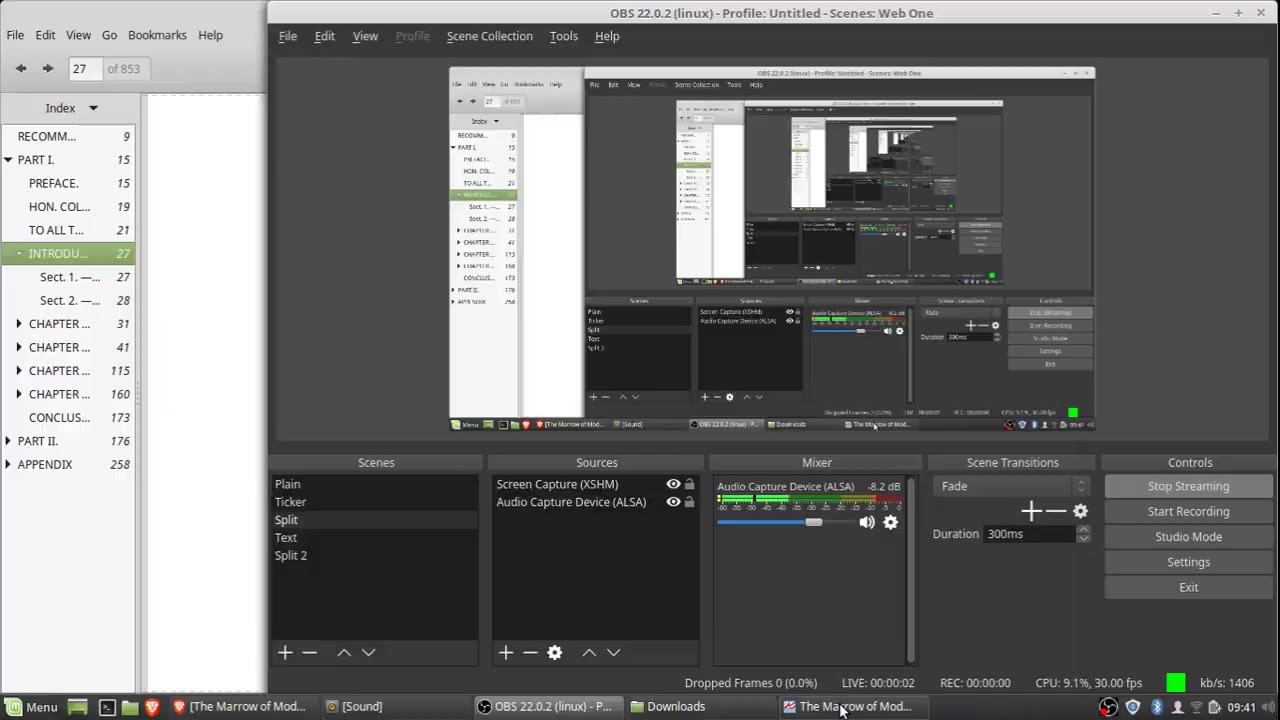Launch the terminal from the taskbar
Viewport: 1280px width, 720px height.
[x=107, y=707]
